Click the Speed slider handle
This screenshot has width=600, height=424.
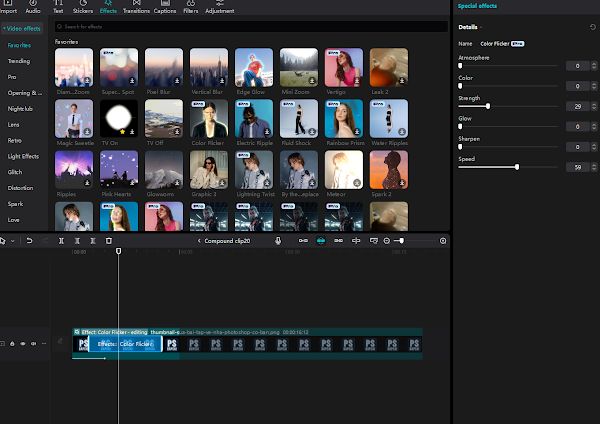[517, 167]
